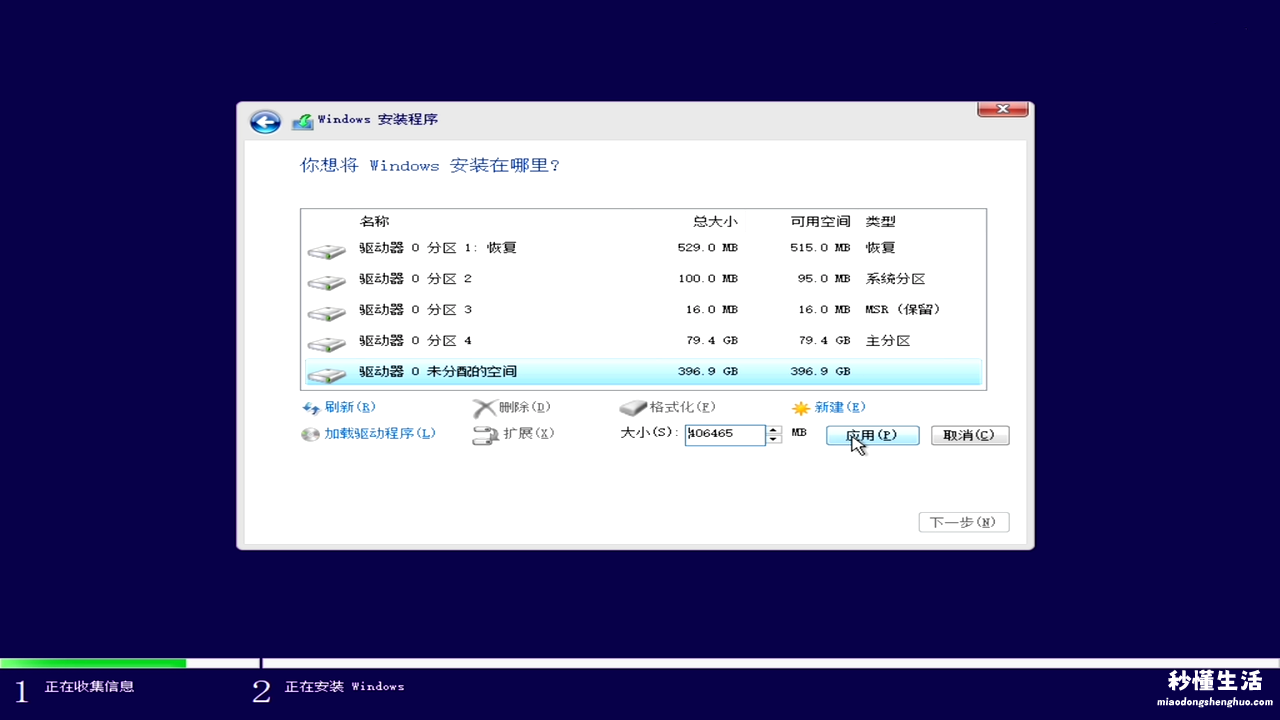
Task: Click the 加载驱动程序 disc icon
Action: point(311,435)
